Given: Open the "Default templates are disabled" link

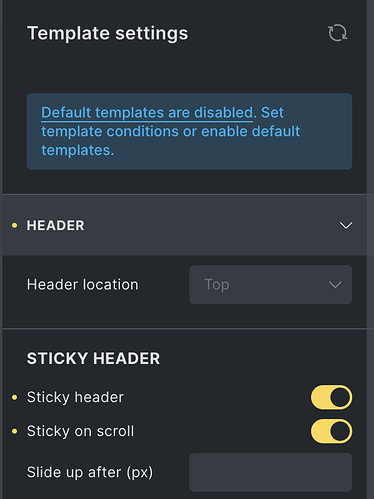Looking at the screenshot, I should tap(147, 113).
